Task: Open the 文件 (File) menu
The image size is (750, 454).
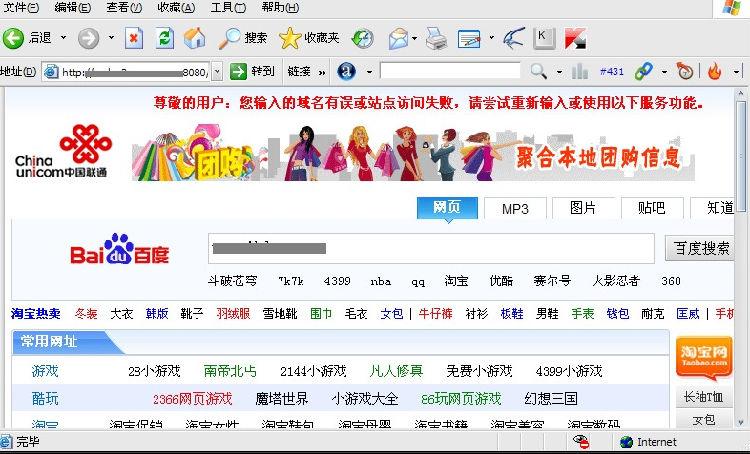Action: point(20,7)
